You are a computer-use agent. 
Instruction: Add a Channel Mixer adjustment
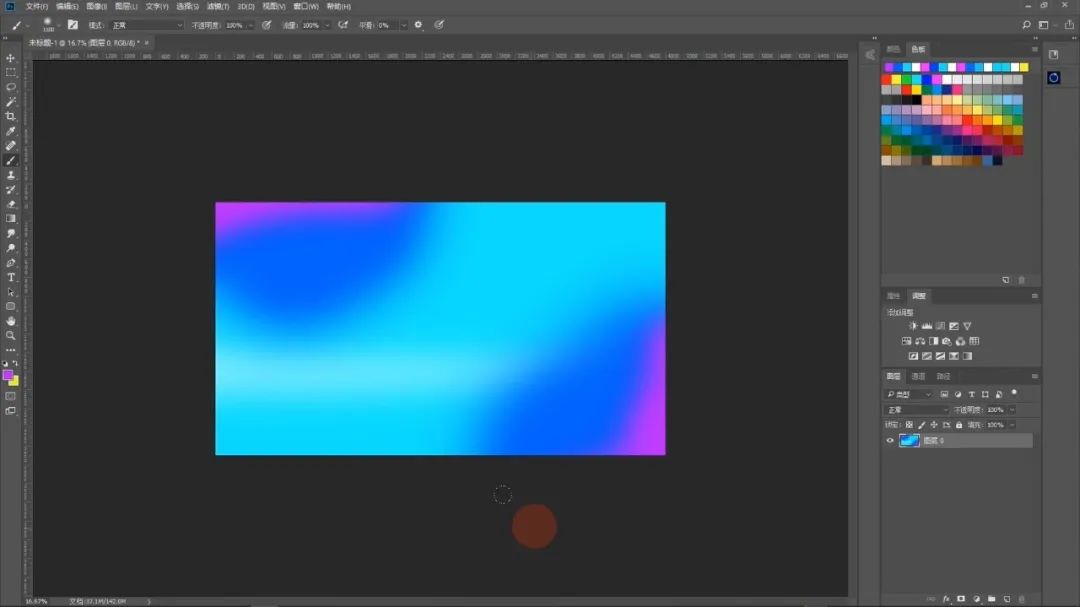pos(960,341)
